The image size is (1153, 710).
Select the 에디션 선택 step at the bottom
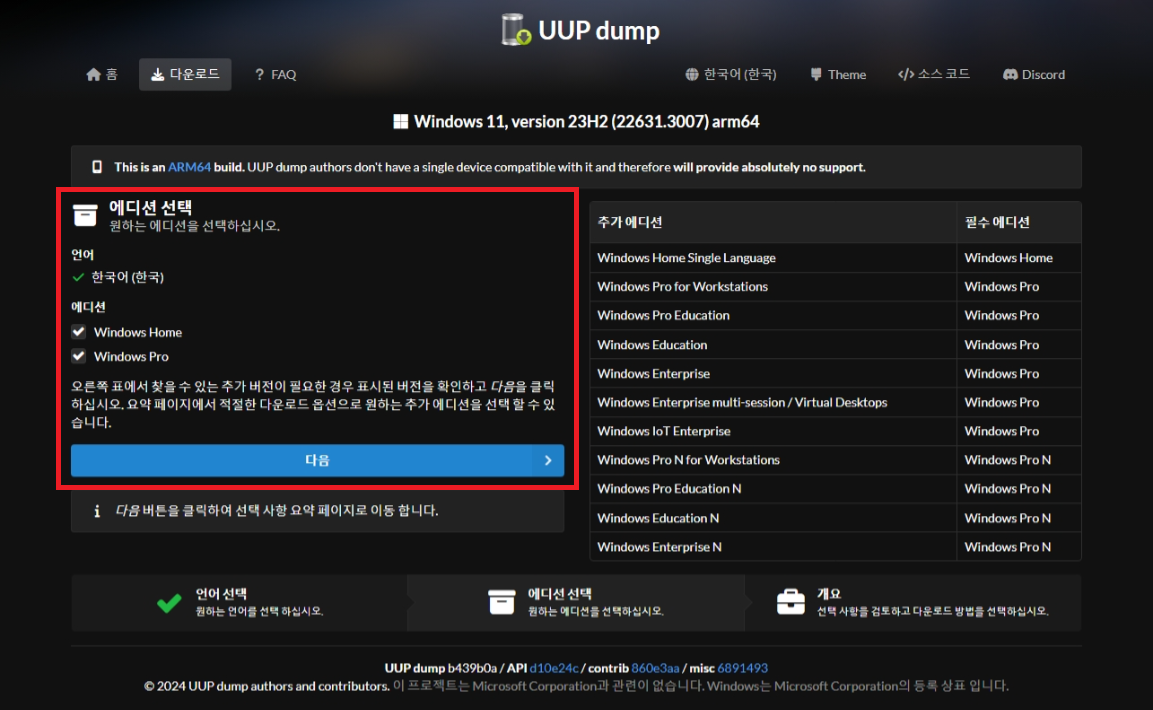[x=576, y=602]
